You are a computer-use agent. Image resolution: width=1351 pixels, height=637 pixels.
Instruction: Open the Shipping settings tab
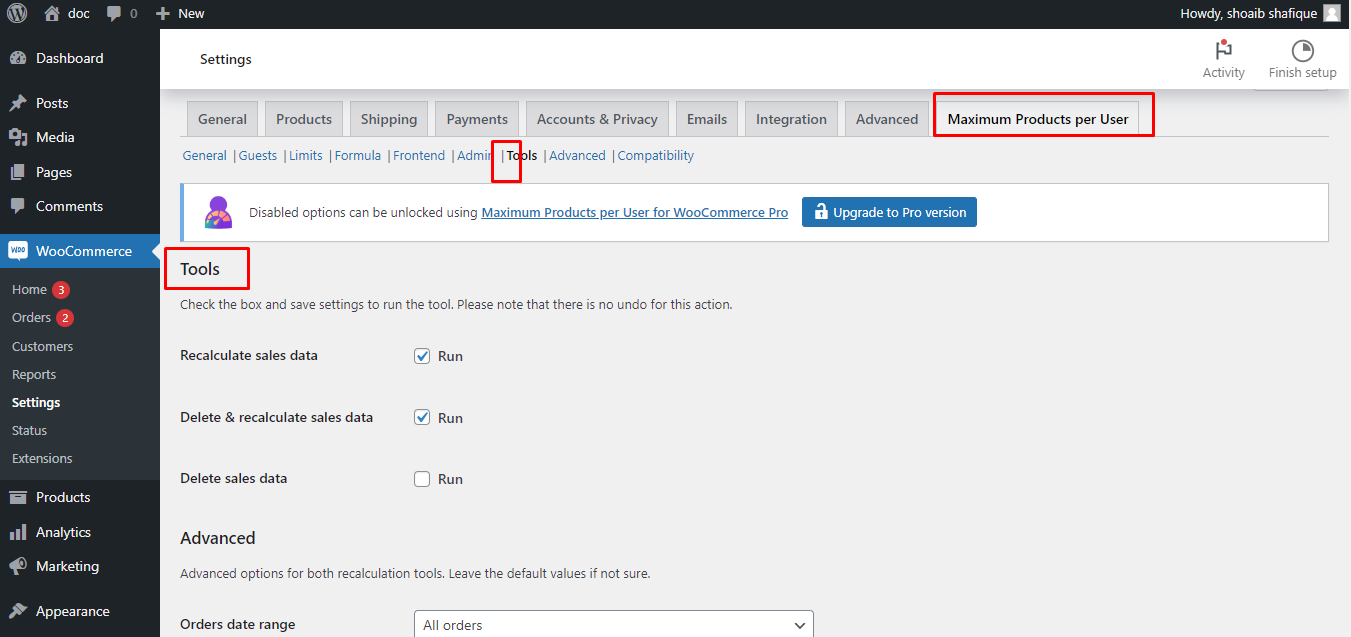(389, 119)
